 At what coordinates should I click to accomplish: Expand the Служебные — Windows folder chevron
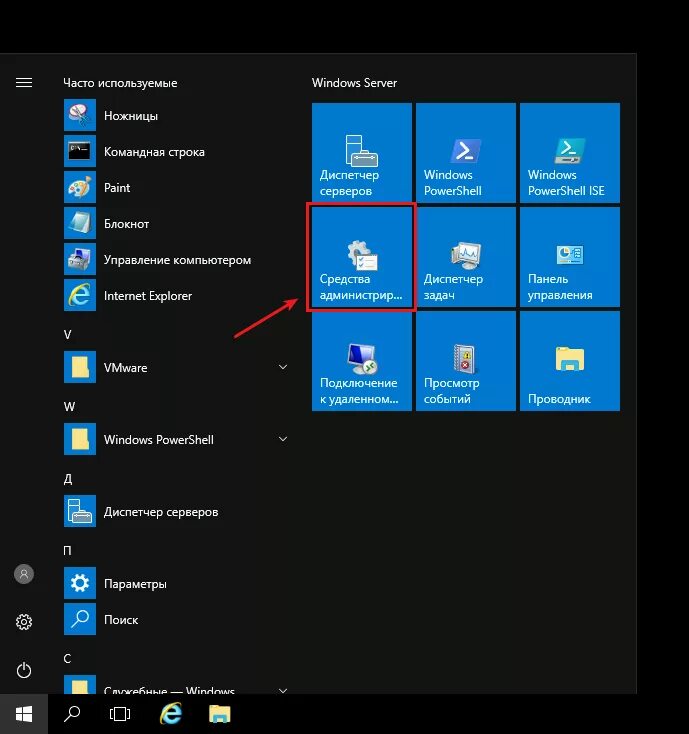283,690
